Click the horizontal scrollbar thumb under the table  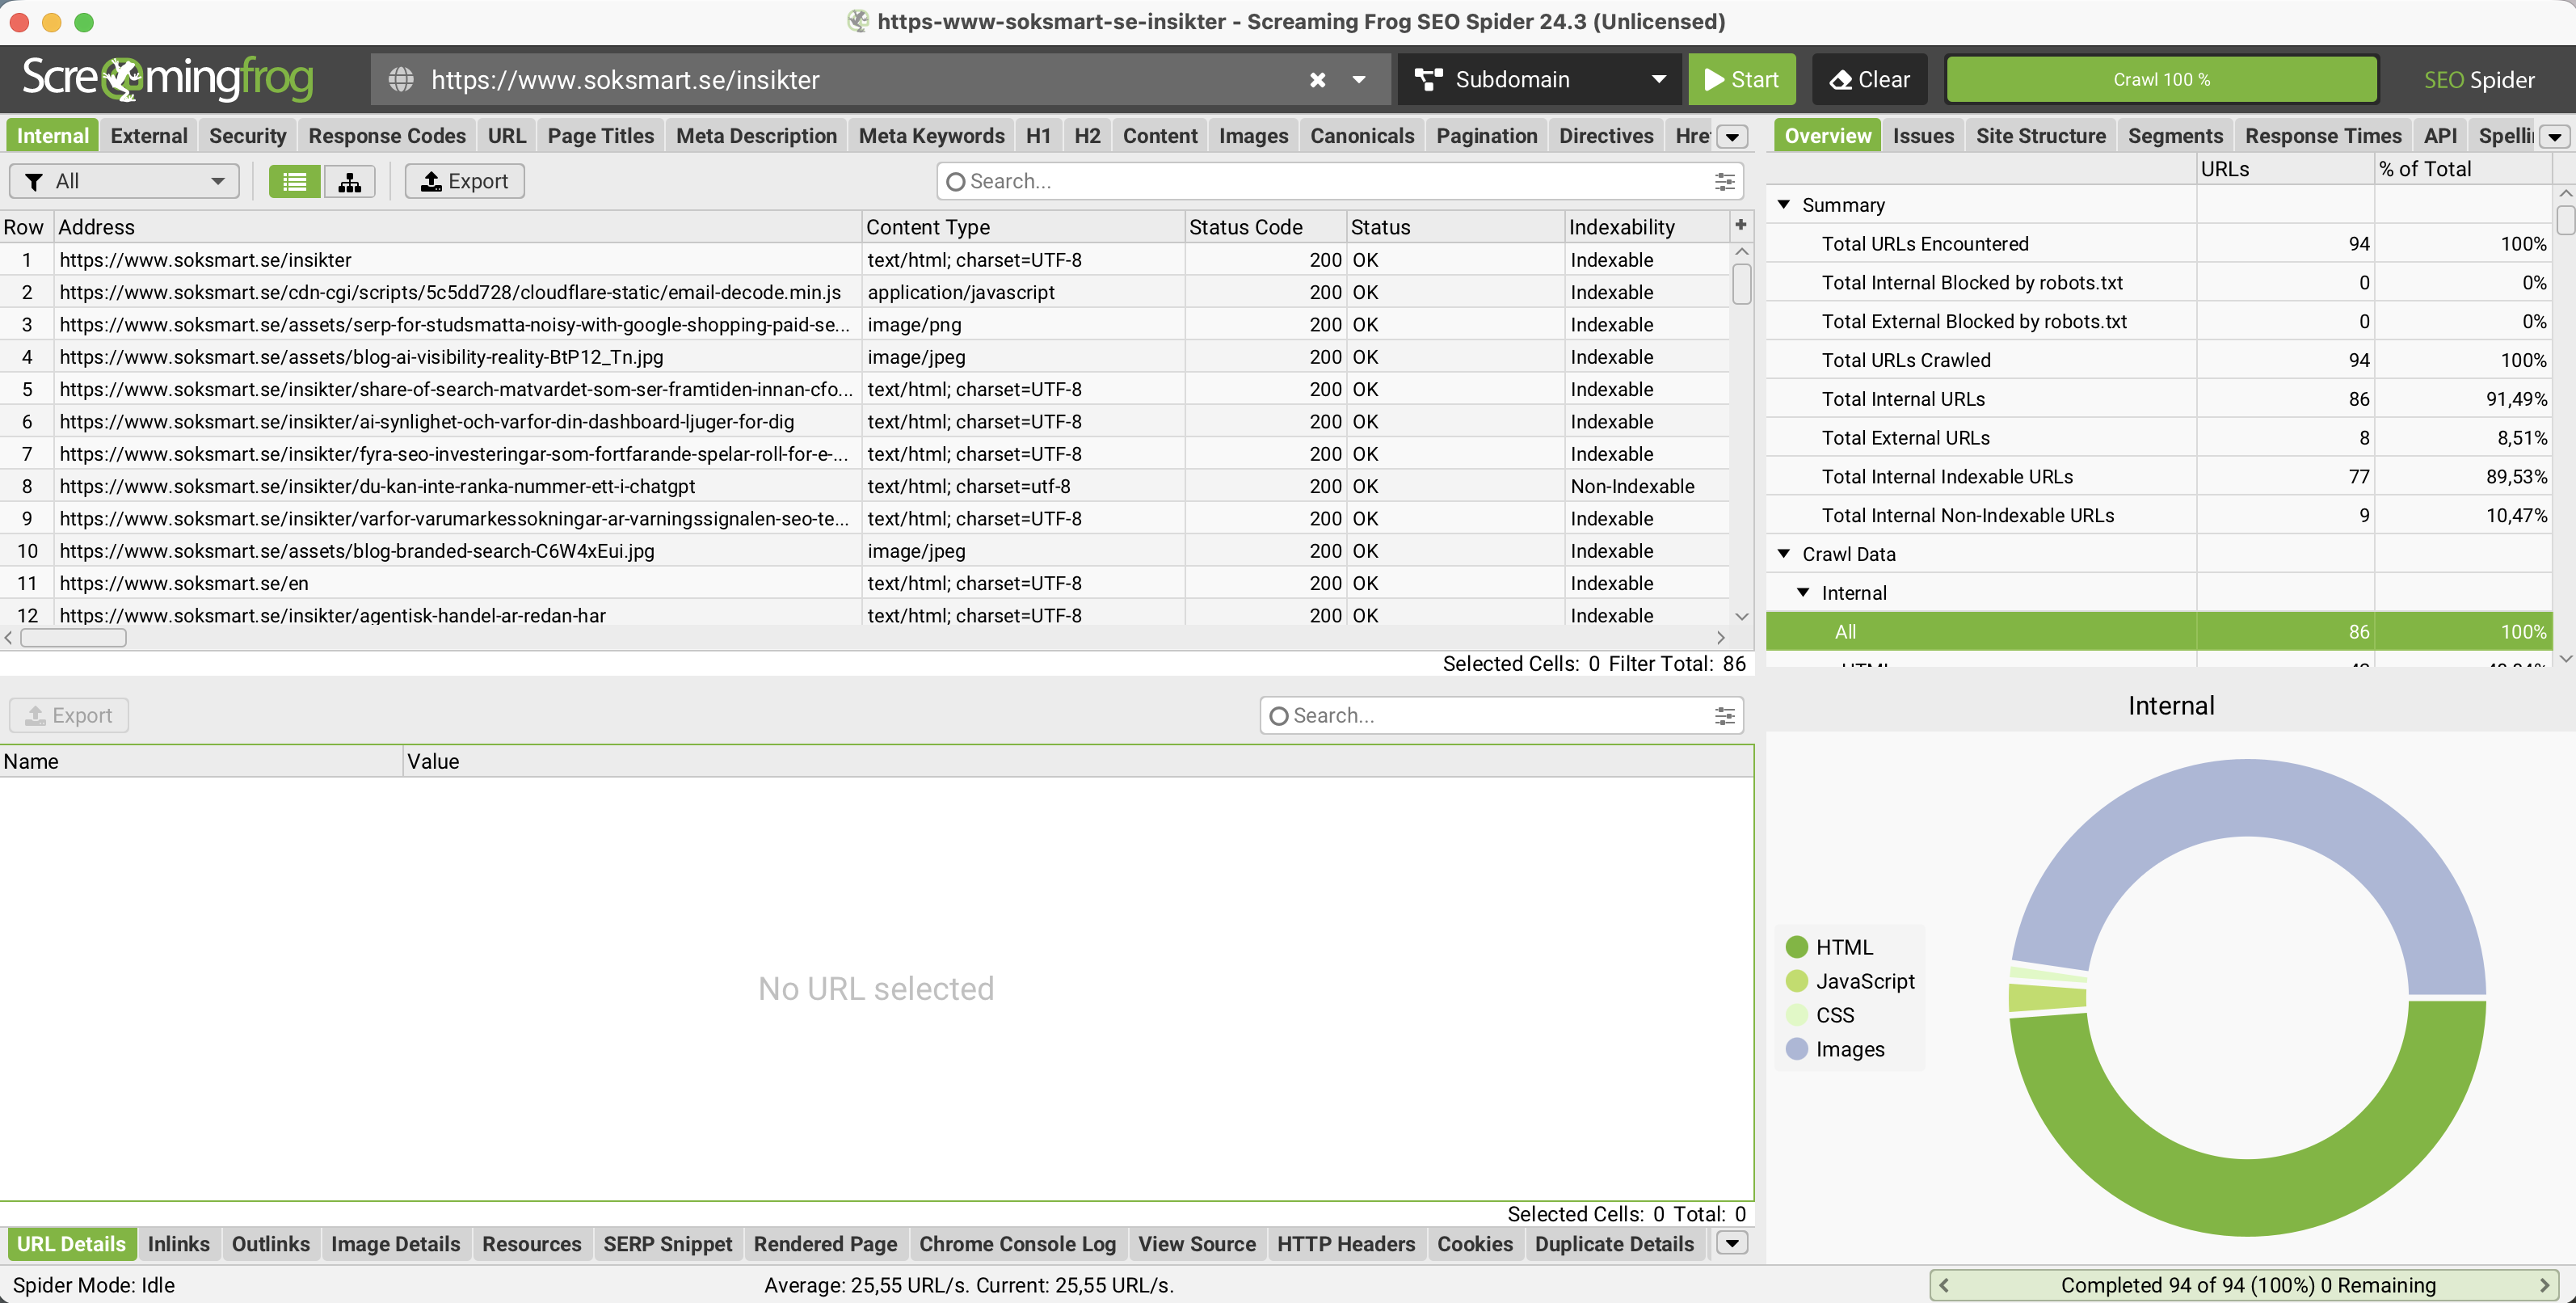(x=73, y=637)
